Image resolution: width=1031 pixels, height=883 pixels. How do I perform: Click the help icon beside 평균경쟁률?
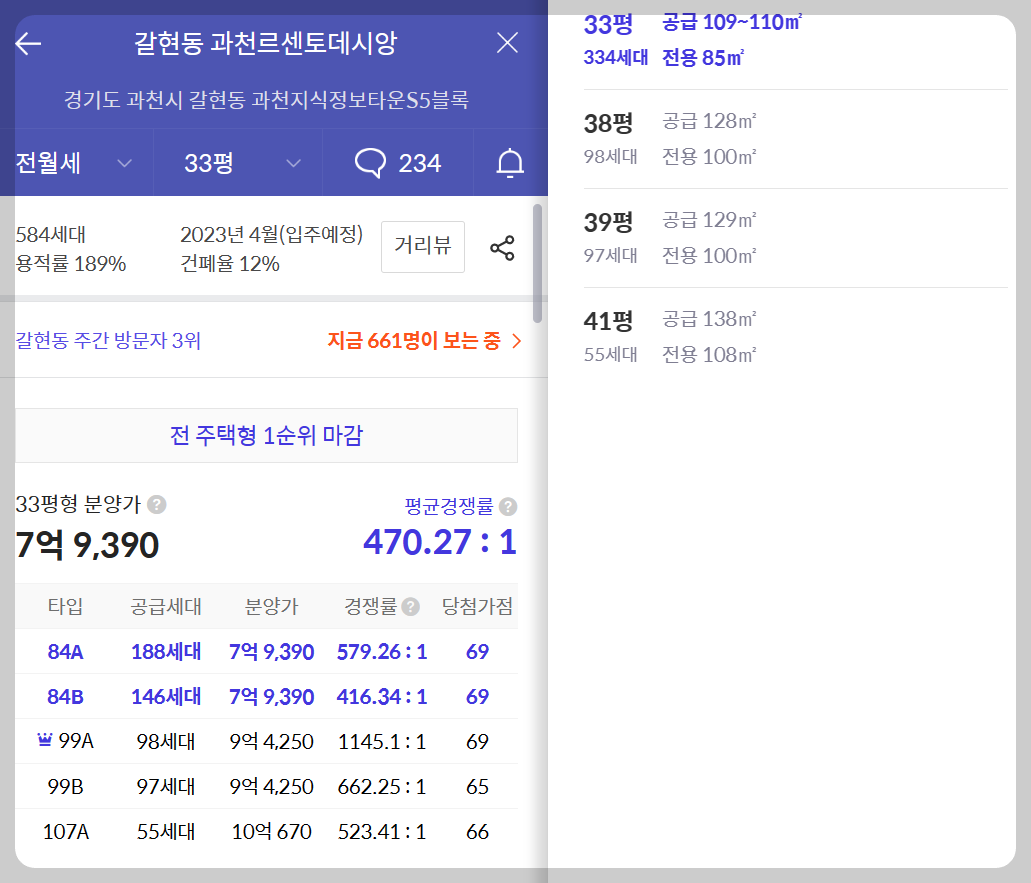(510, 507)
